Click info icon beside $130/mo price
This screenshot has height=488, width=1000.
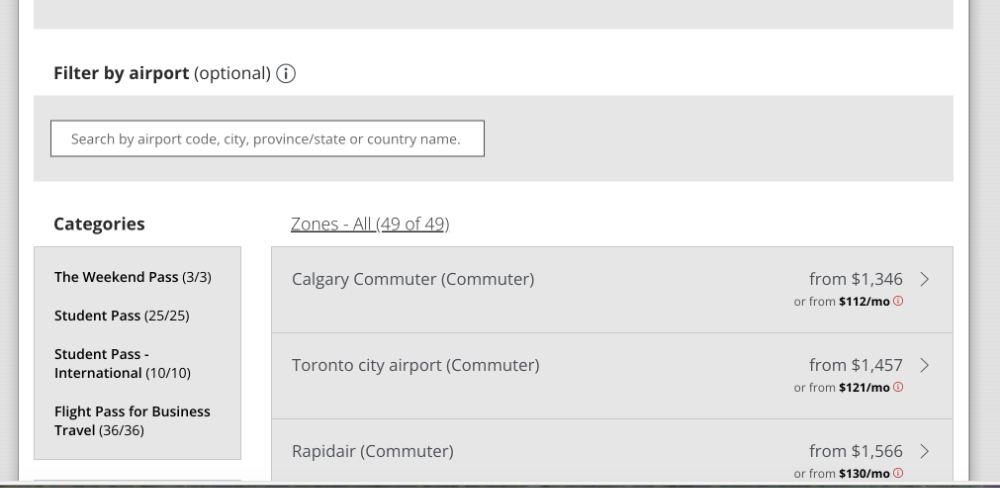click(x=898, y=473)
